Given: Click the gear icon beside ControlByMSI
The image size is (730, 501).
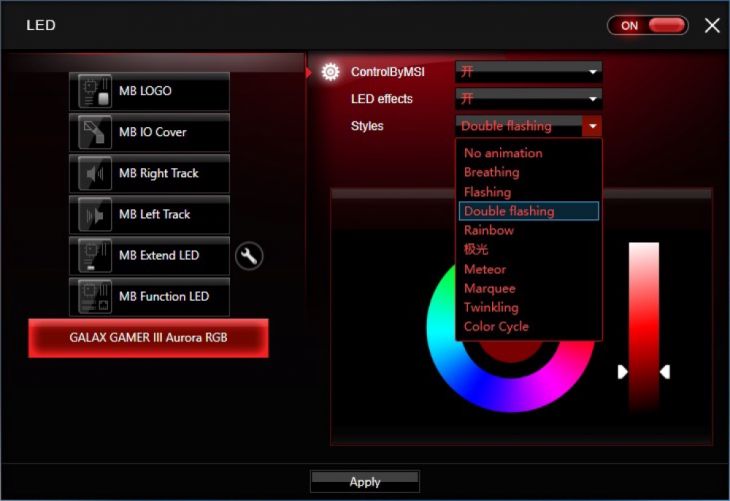Looking at the screenshot, I should 331,72.
